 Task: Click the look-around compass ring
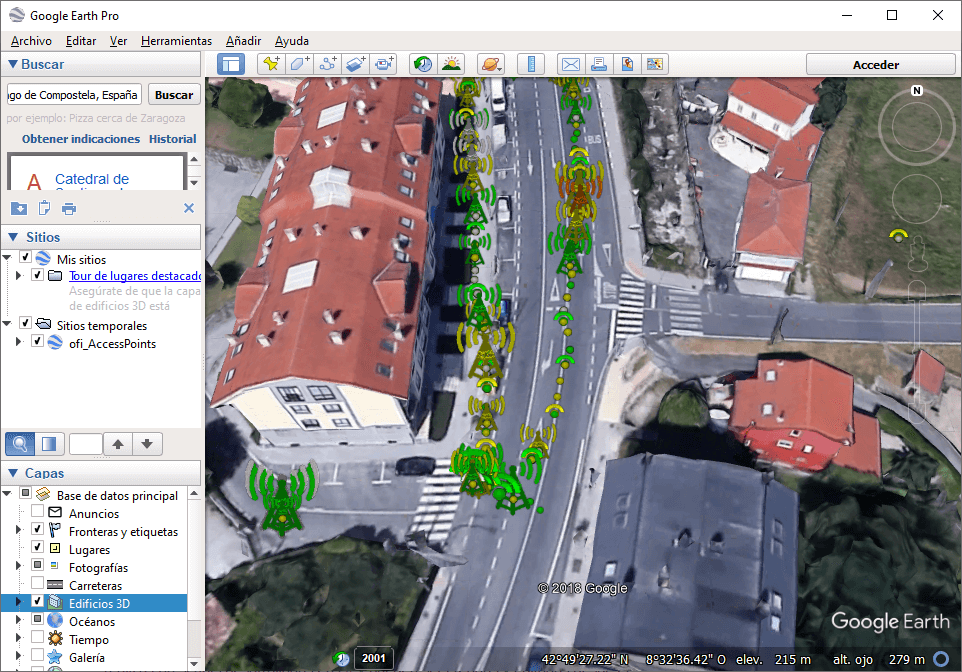pos(917,127)
